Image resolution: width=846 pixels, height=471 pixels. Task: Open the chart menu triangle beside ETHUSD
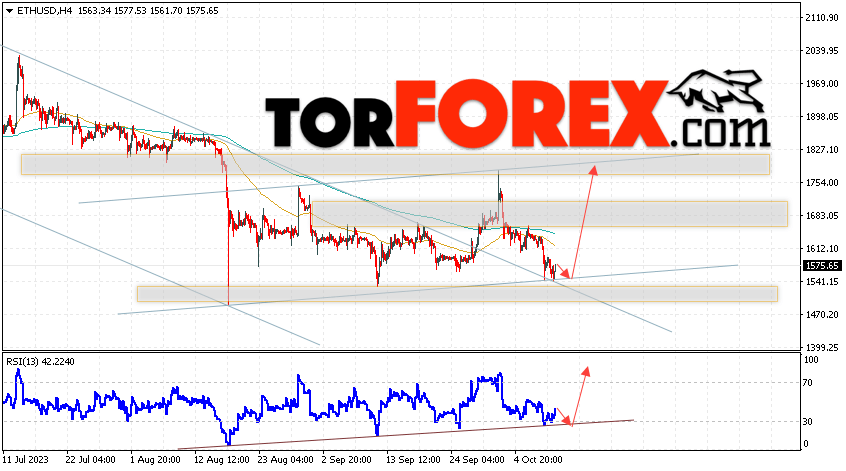point(9,11)
